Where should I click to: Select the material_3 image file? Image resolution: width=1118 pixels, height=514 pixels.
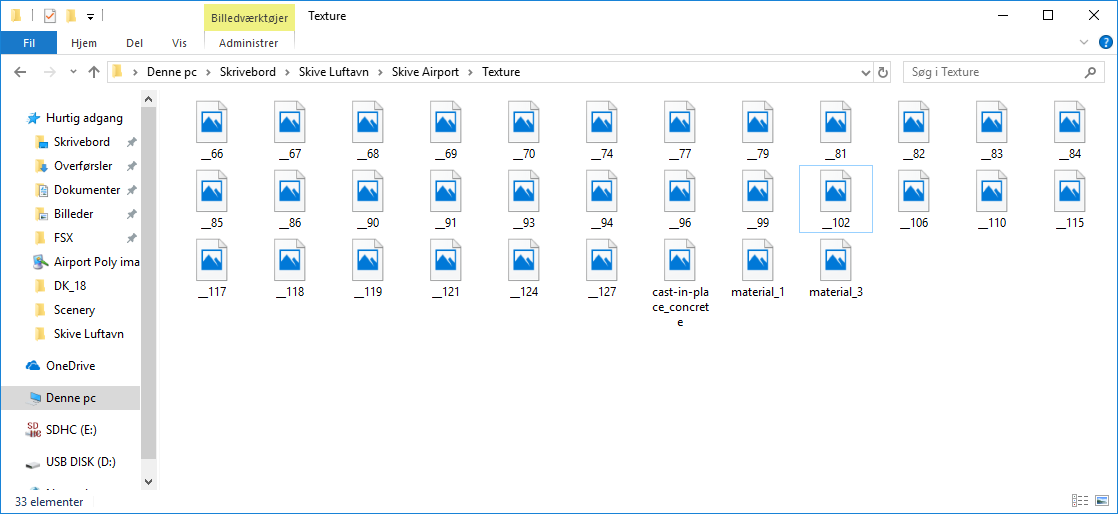(836, 269)
